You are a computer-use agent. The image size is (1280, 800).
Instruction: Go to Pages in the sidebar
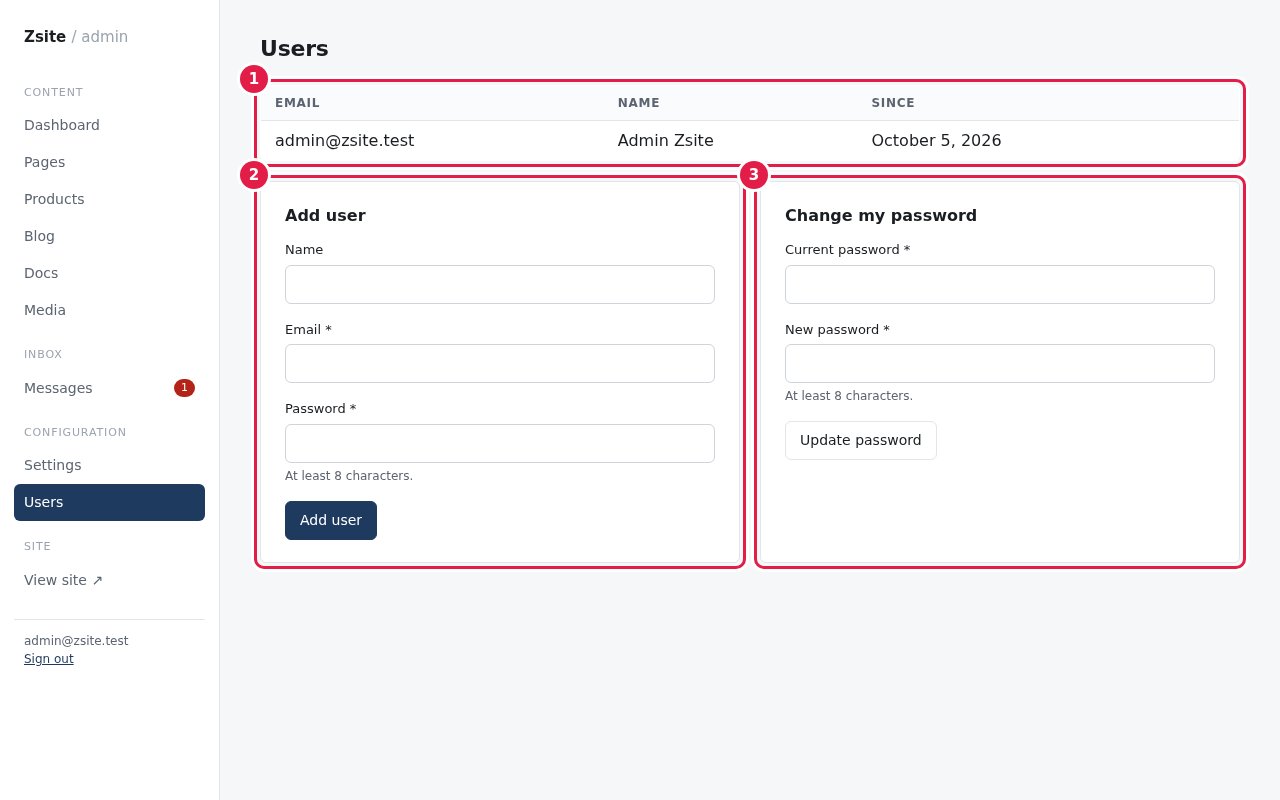tap(109, 162)
